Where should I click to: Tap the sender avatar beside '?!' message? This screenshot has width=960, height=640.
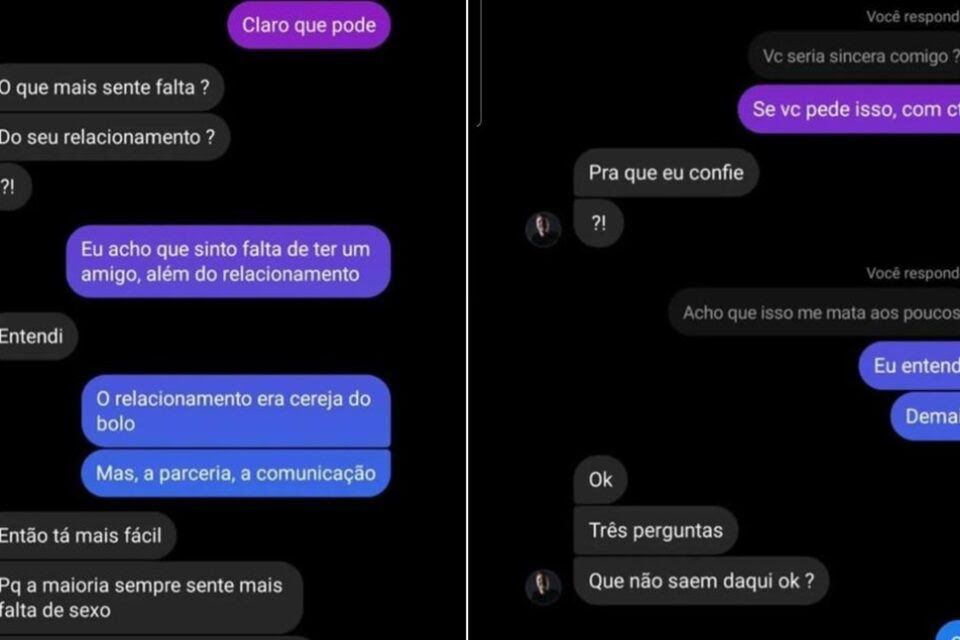pos(543,229)
